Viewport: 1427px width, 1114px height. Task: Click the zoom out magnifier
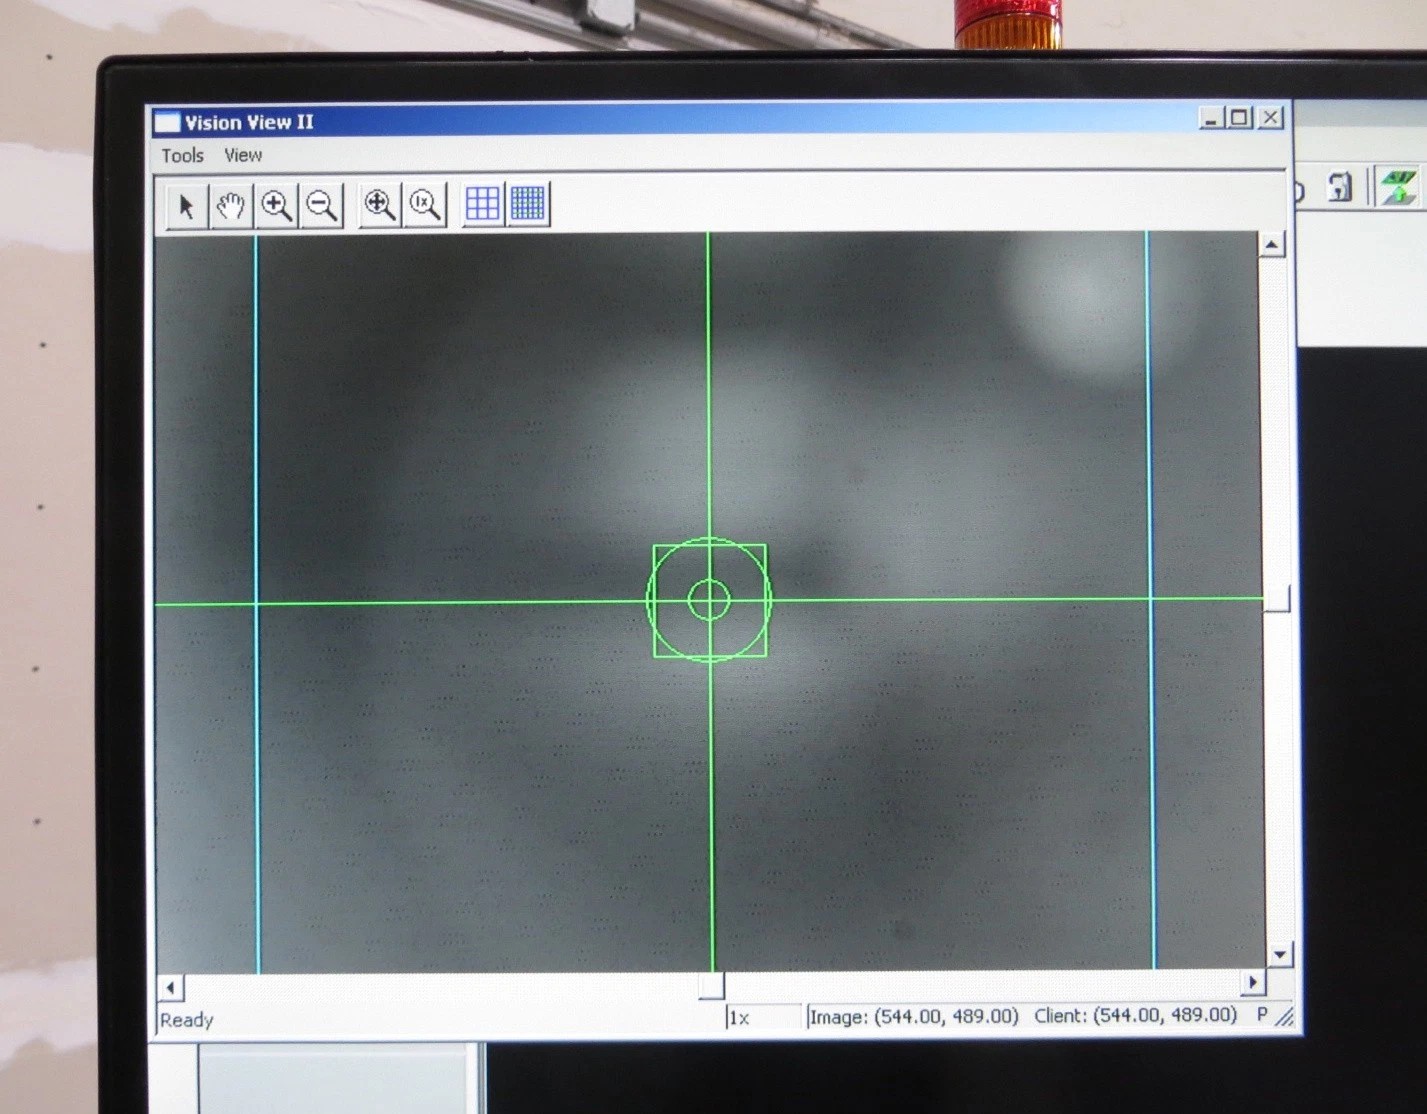click(x=322, y=206)
